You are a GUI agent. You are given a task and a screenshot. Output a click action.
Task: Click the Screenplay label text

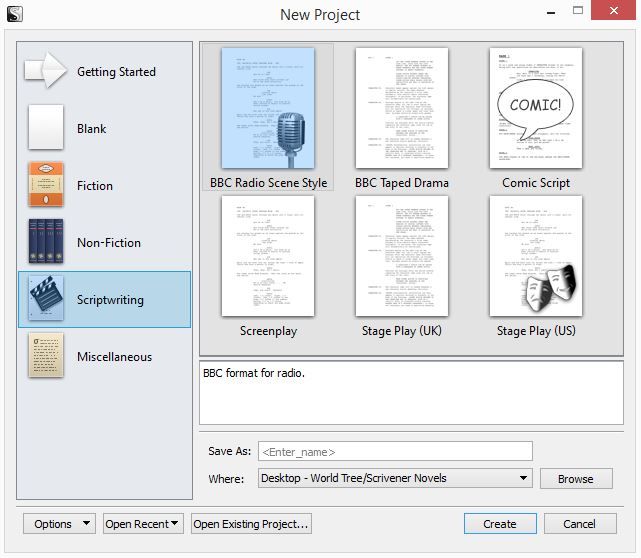268,331
